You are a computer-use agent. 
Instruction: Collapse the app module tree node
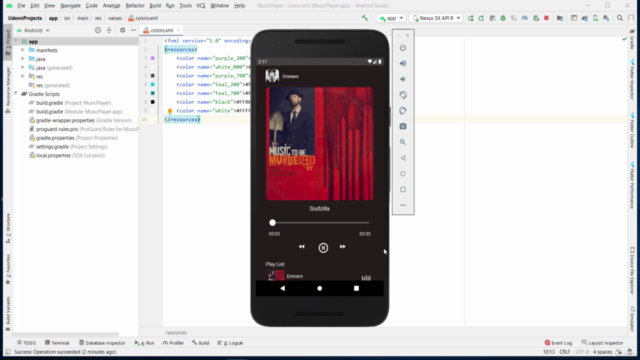tap(16, 41)
